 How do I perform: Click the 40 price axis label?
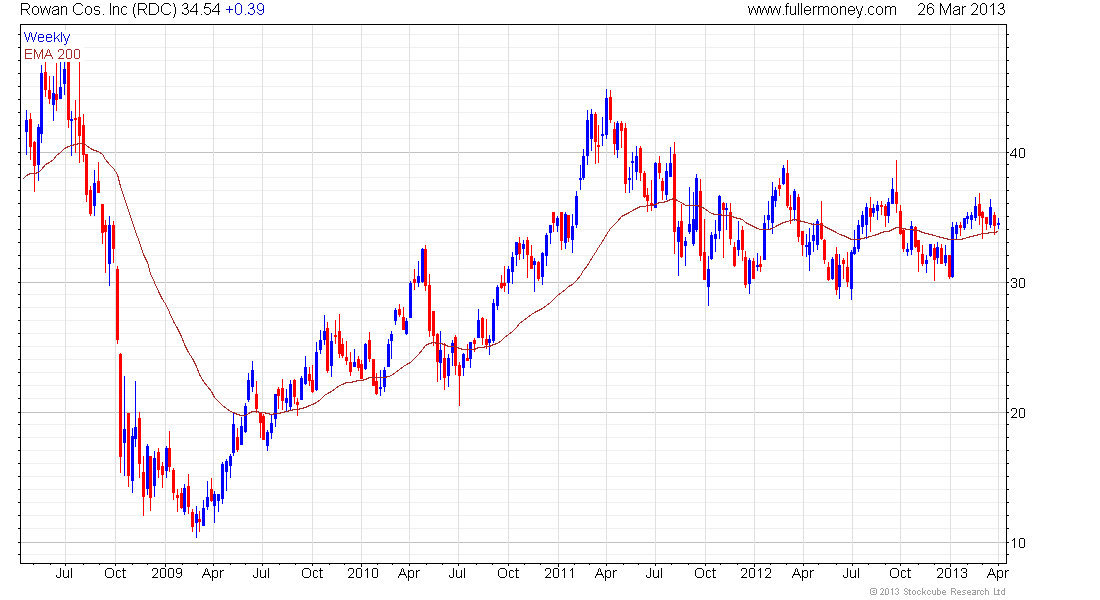[x=1017, y=153]
